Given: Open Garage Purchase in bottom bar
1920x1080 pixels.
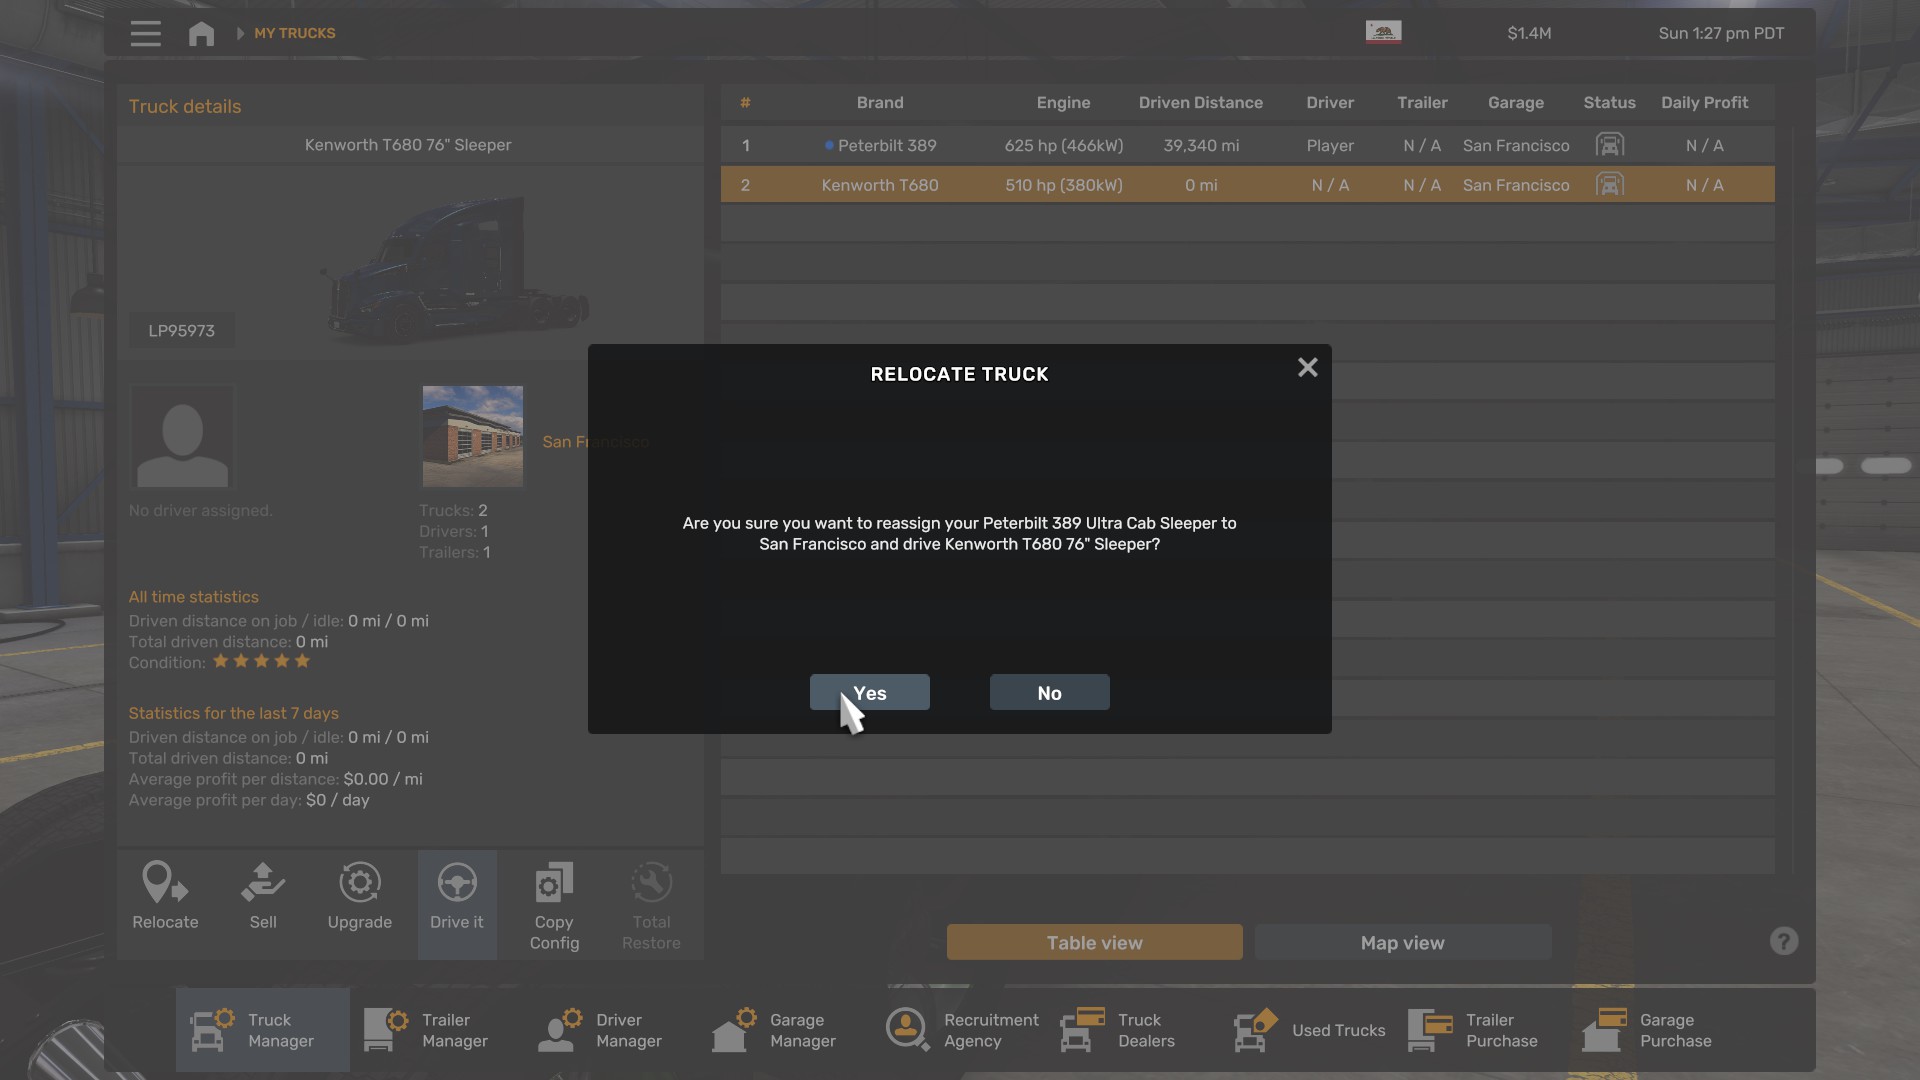Looking at the screenshot, I should tap(1655, 1030).
